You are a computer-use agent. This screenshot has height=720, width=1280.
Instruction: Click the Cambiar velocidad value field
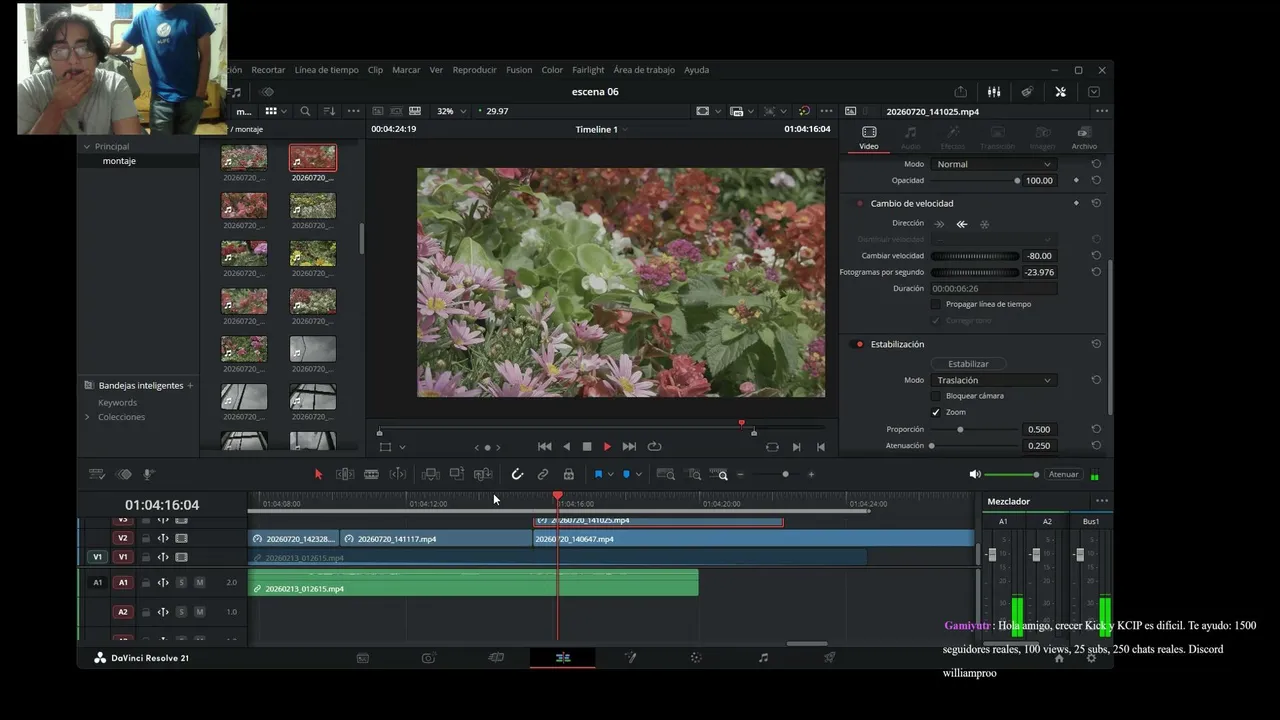1040,256
